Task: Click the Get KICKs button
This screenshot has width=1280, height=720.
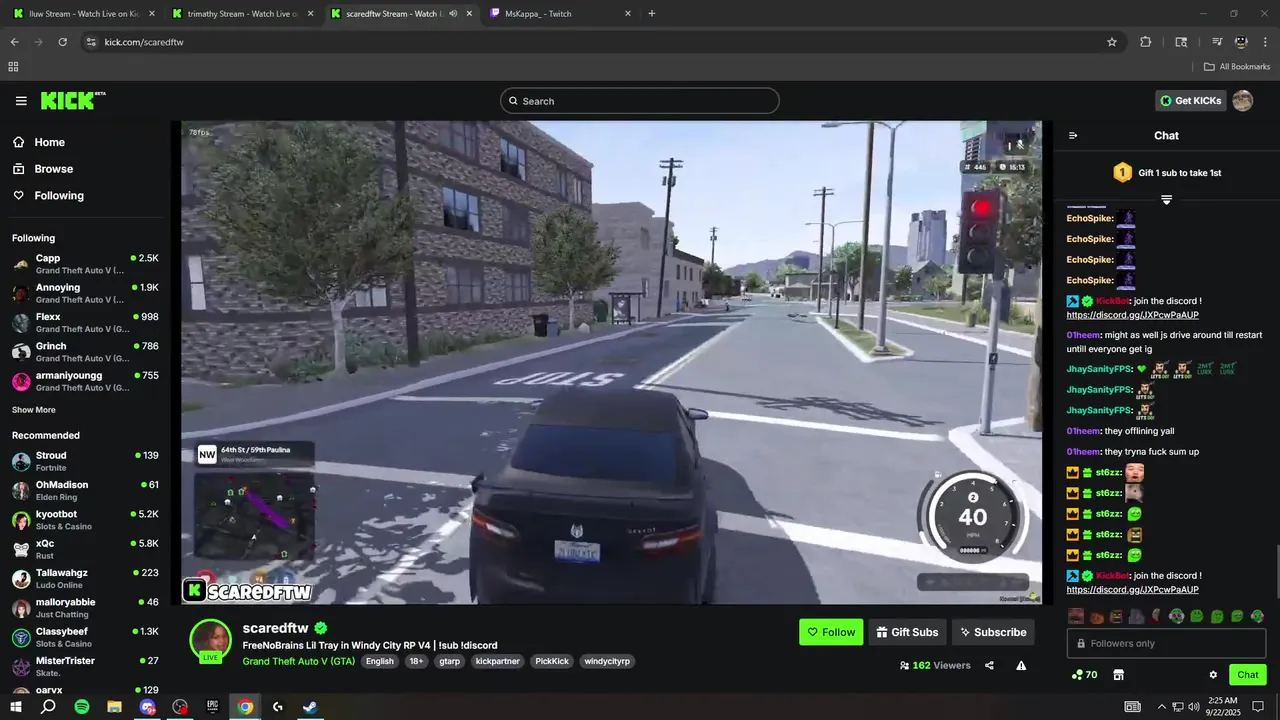Action: pos(1190,101)
